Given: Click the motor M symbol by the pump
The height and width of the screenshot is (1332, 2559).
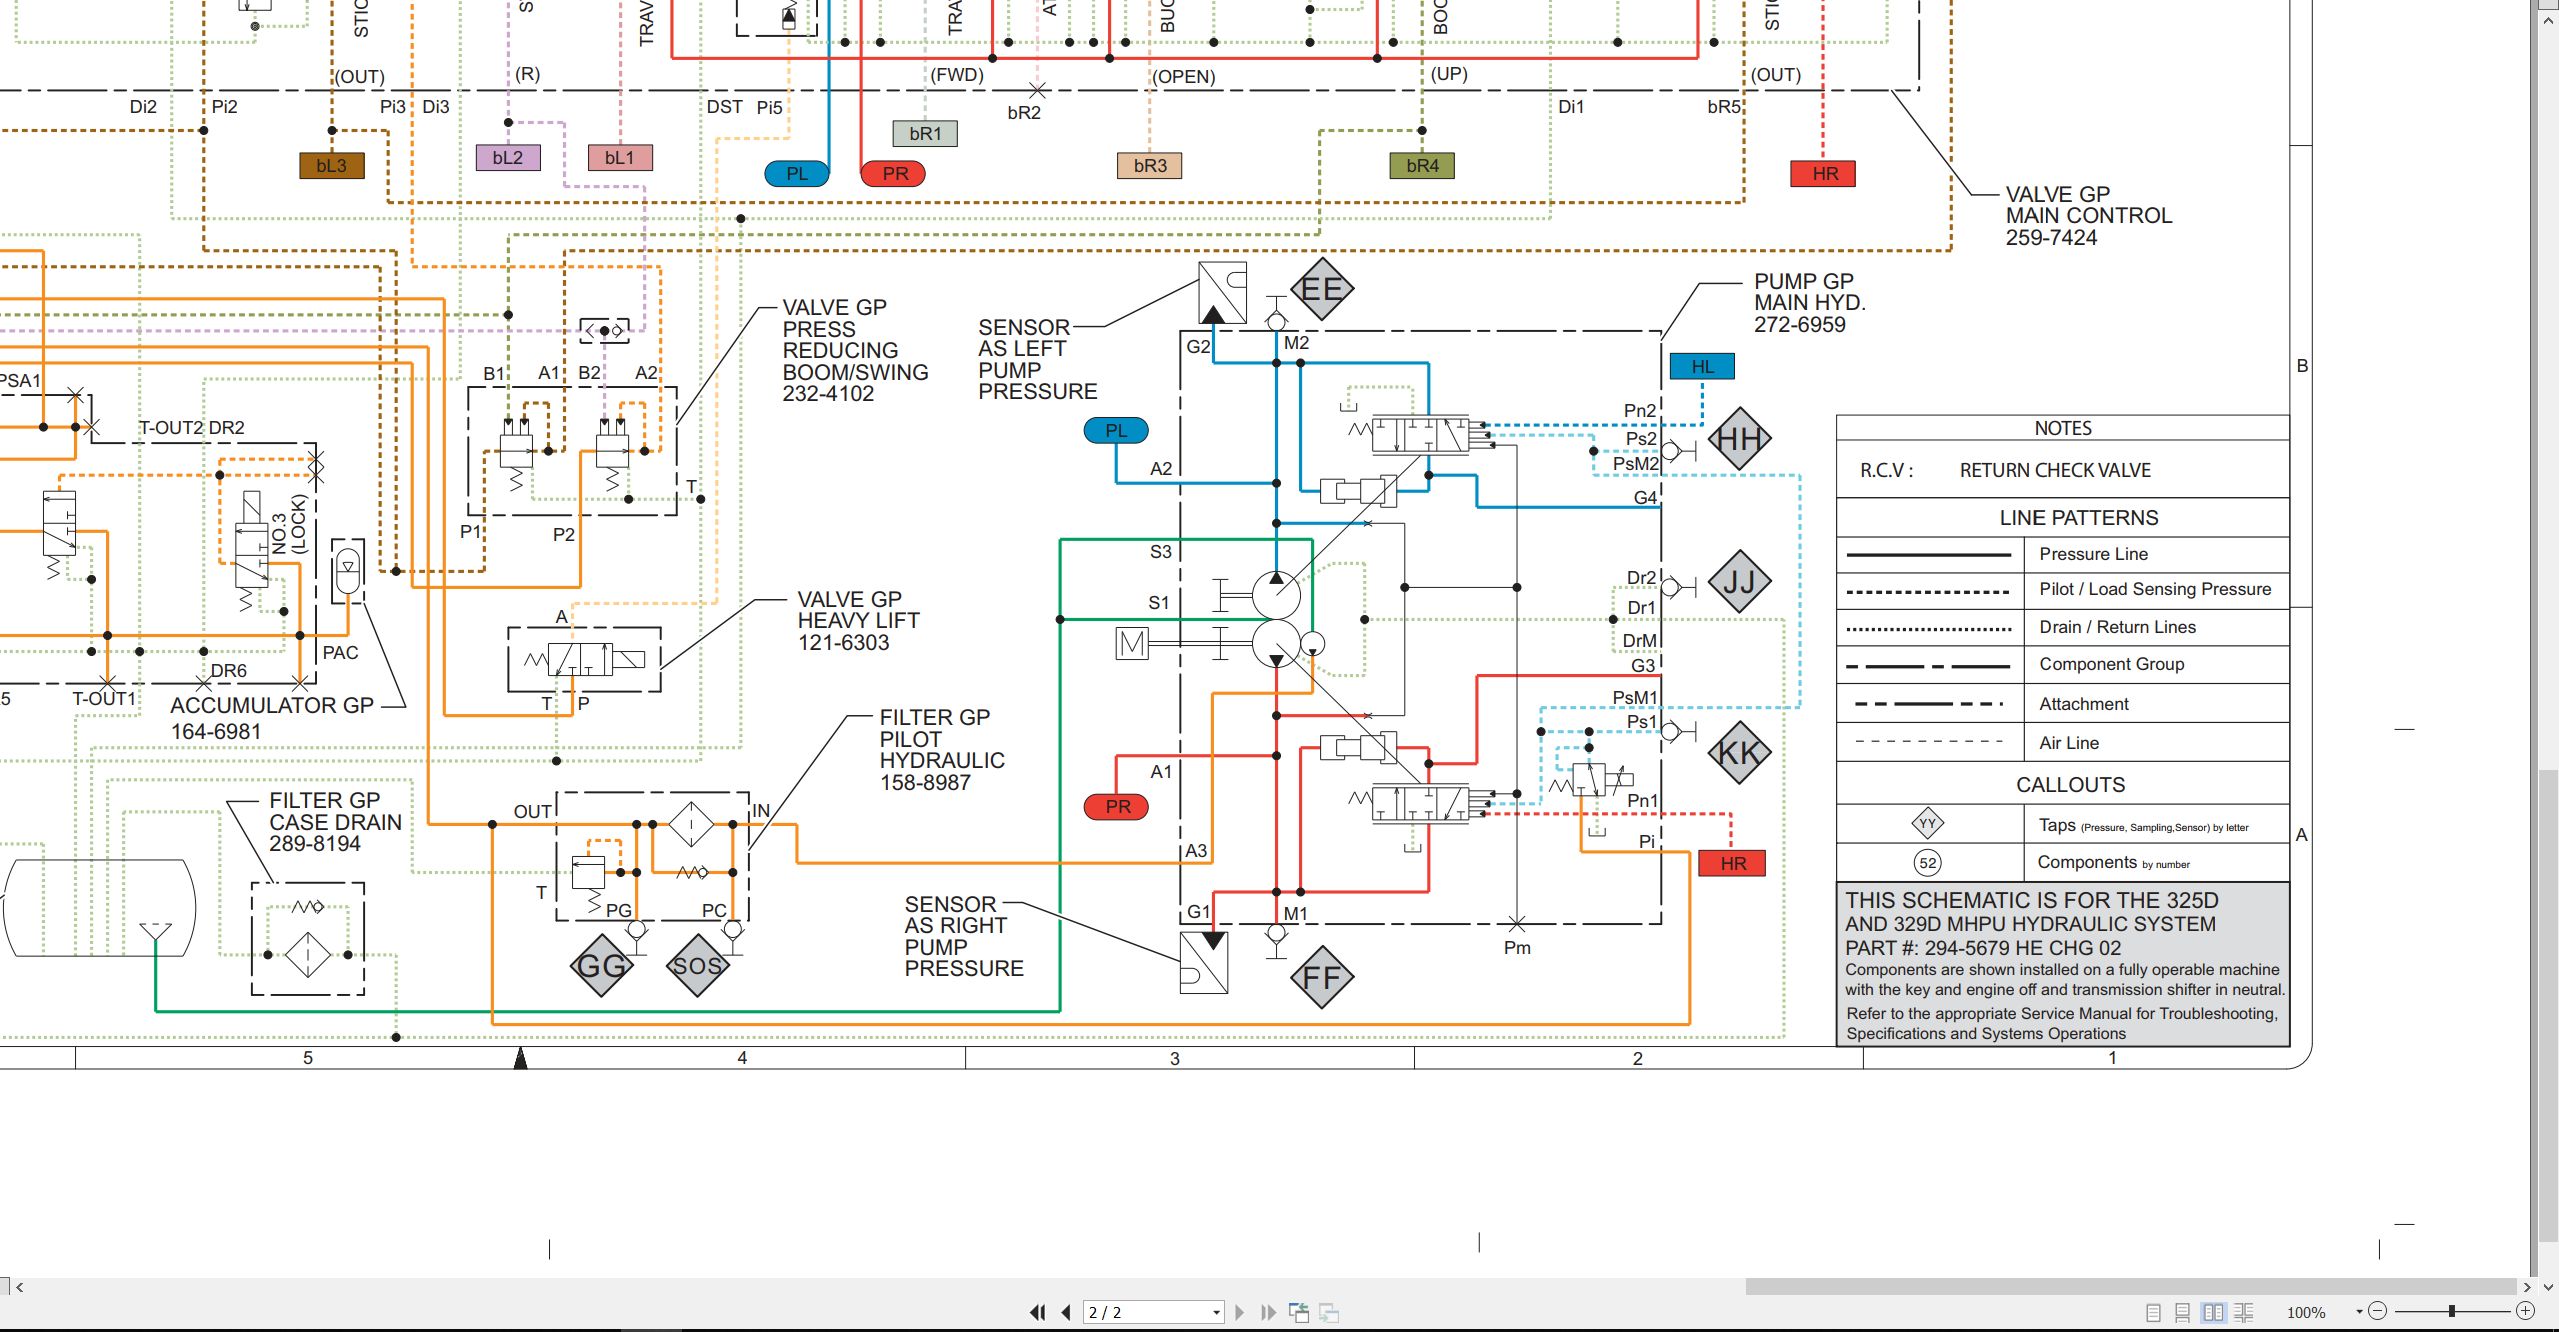Looking at the screenshot, I should click(1132, 643).
